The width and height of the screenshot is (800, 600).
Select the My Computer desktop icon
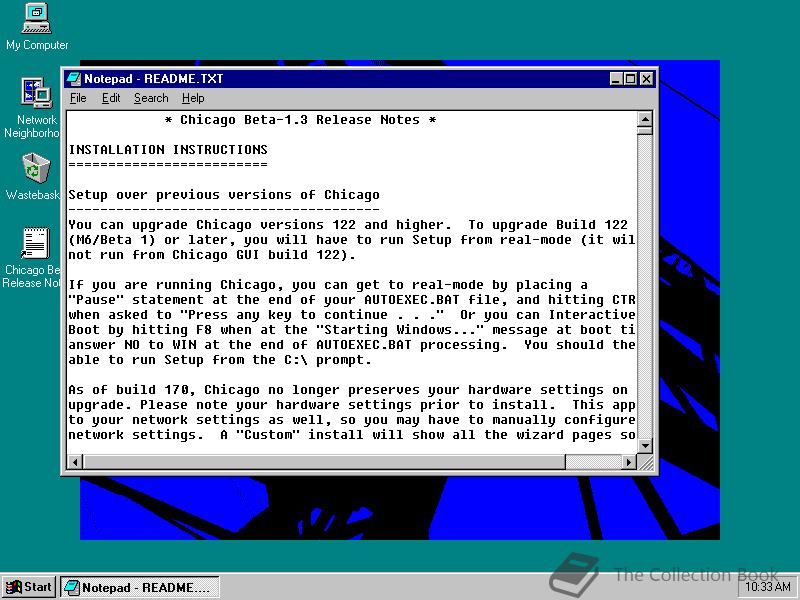pos(37,27)
